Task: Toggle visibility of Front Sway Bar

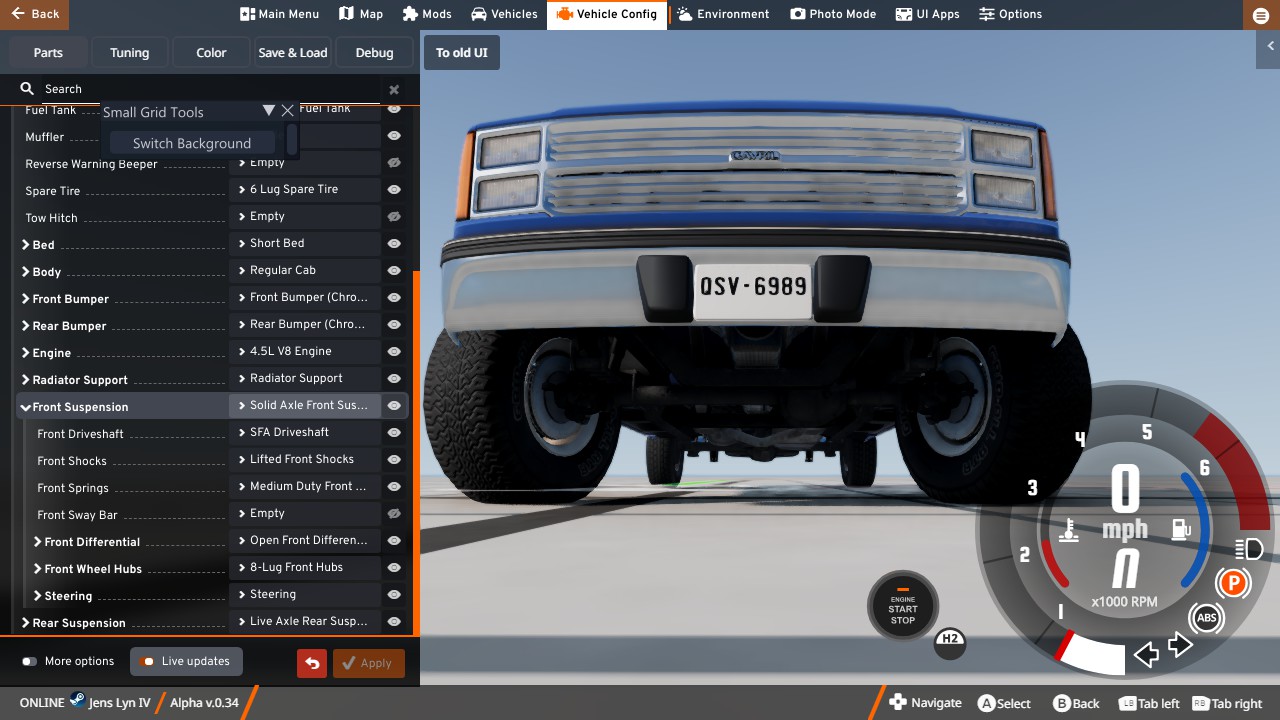Action: pyautogui.click(x=394, y=513)
